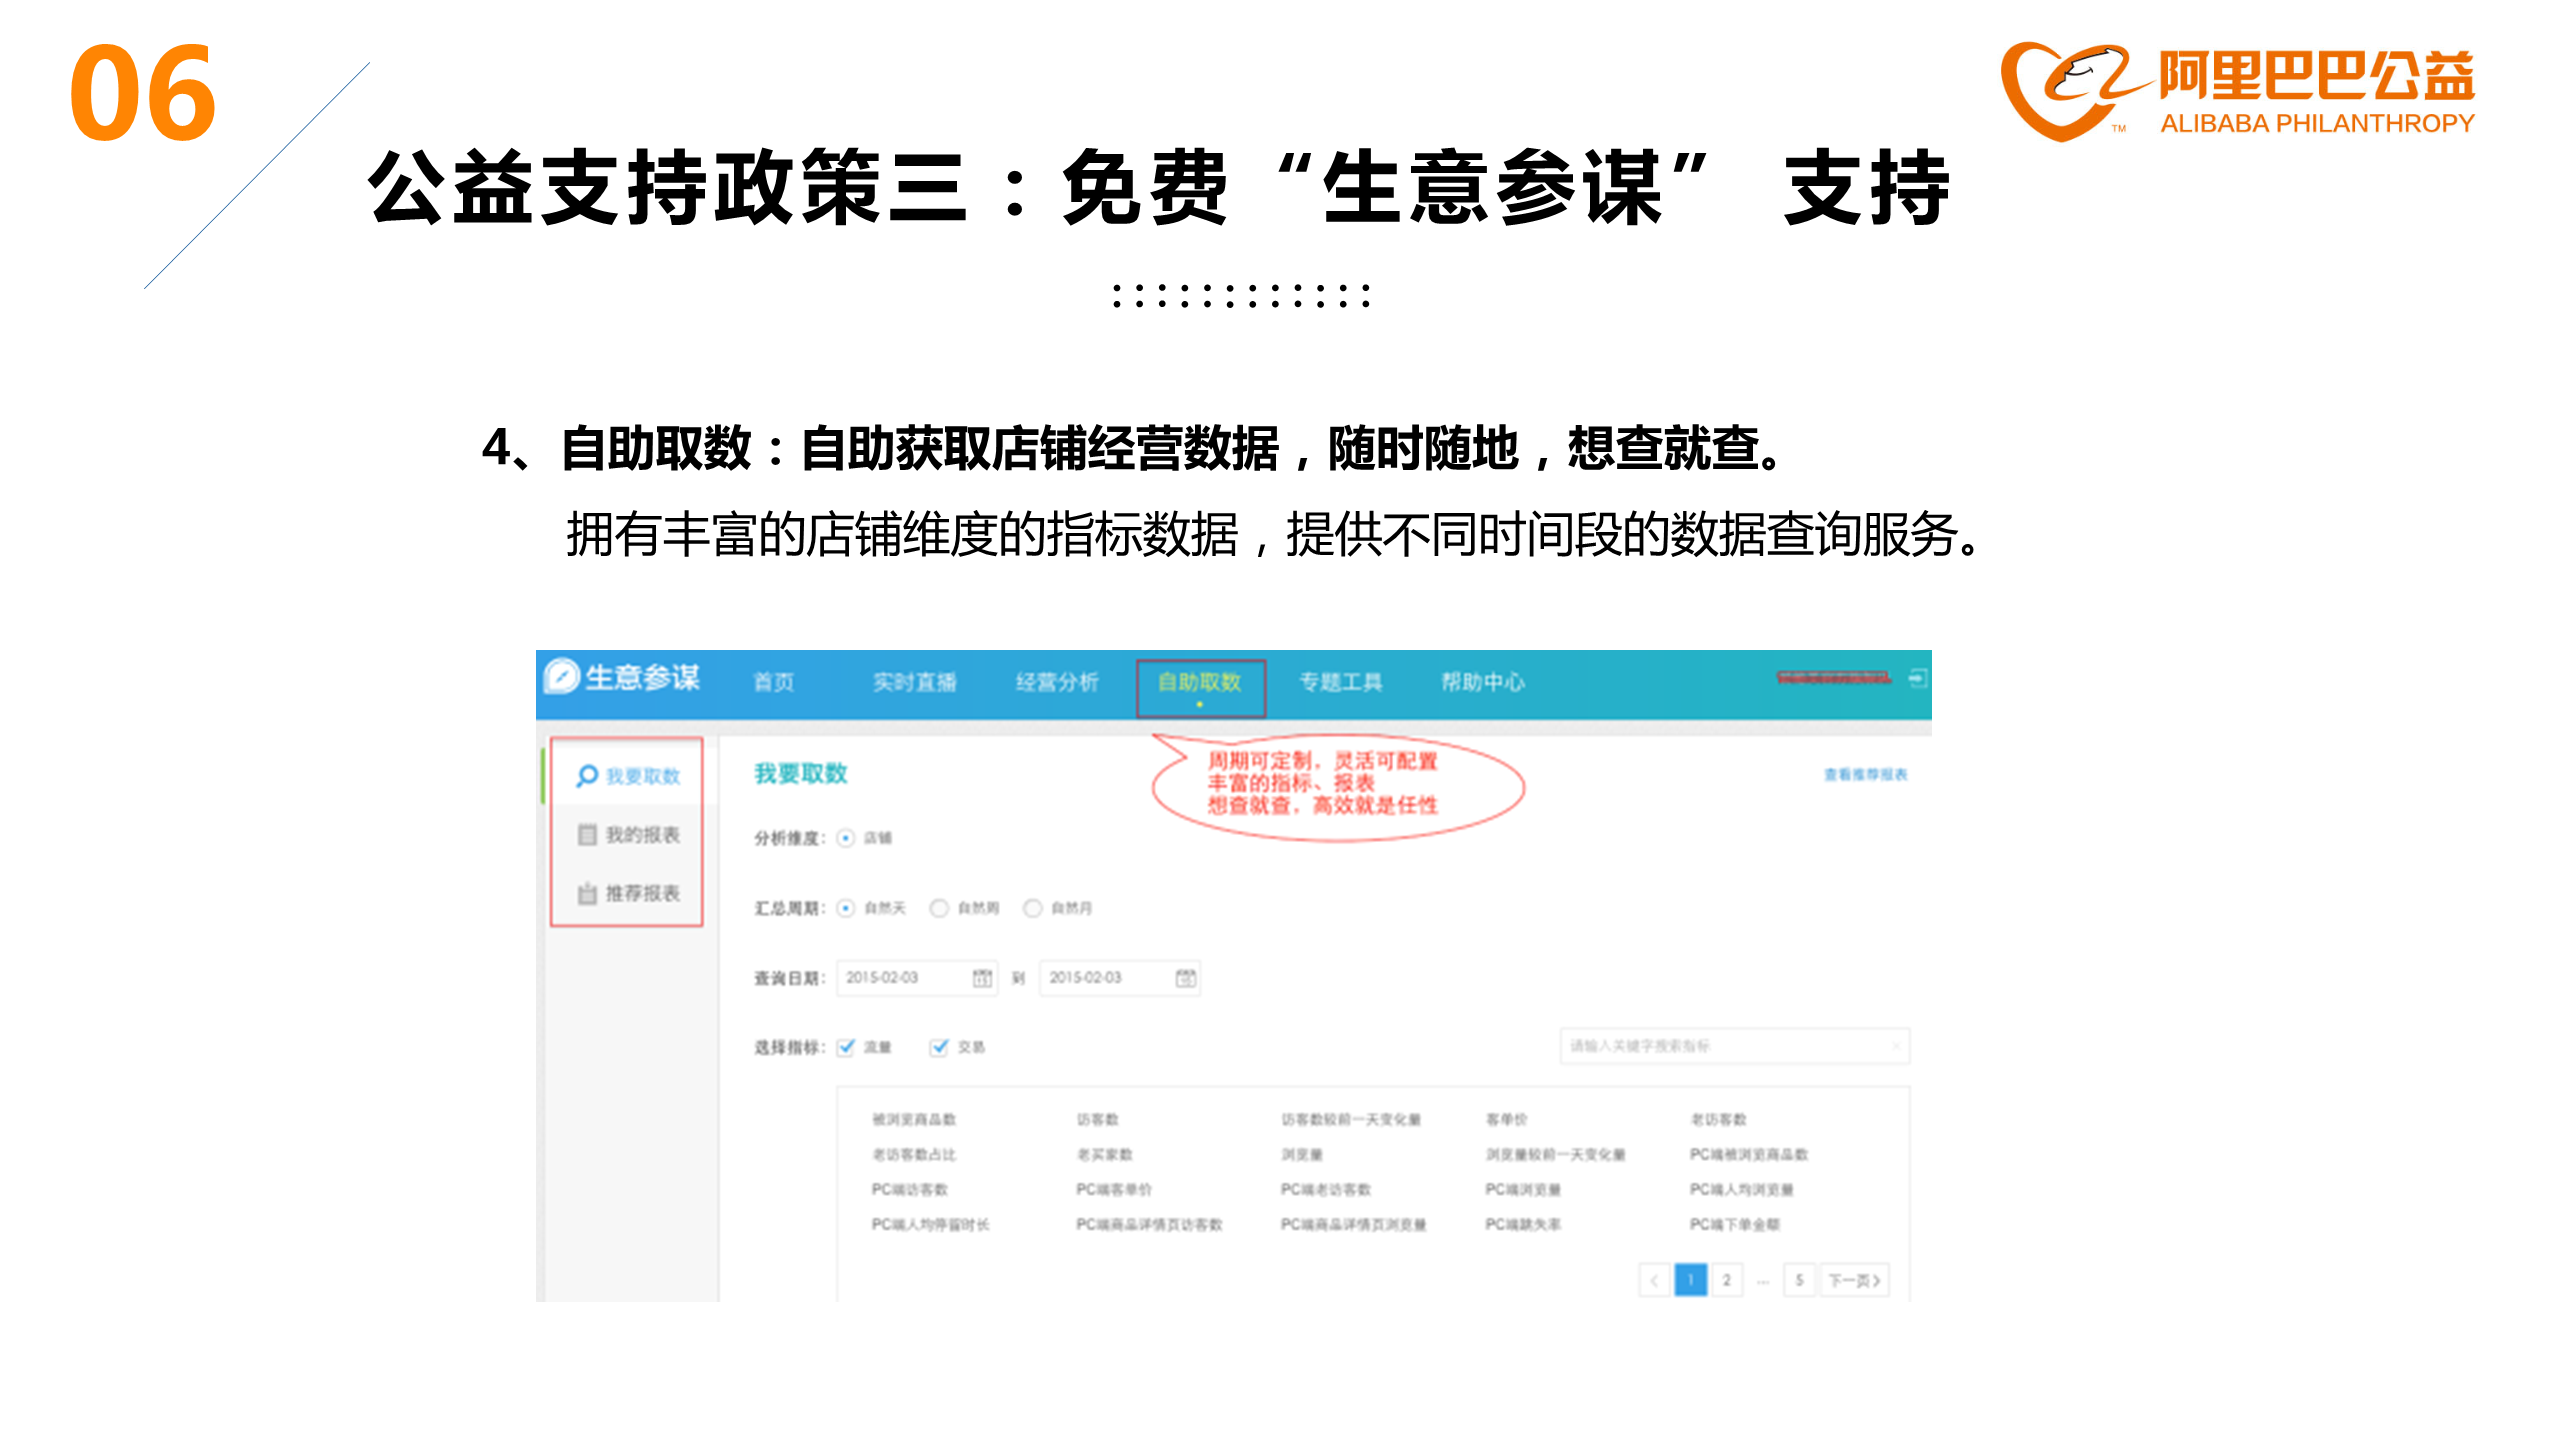This screenshot has height=1440, width=2559.
Task: Select the 自然月 summary period radio
Action: (1032, 908)
